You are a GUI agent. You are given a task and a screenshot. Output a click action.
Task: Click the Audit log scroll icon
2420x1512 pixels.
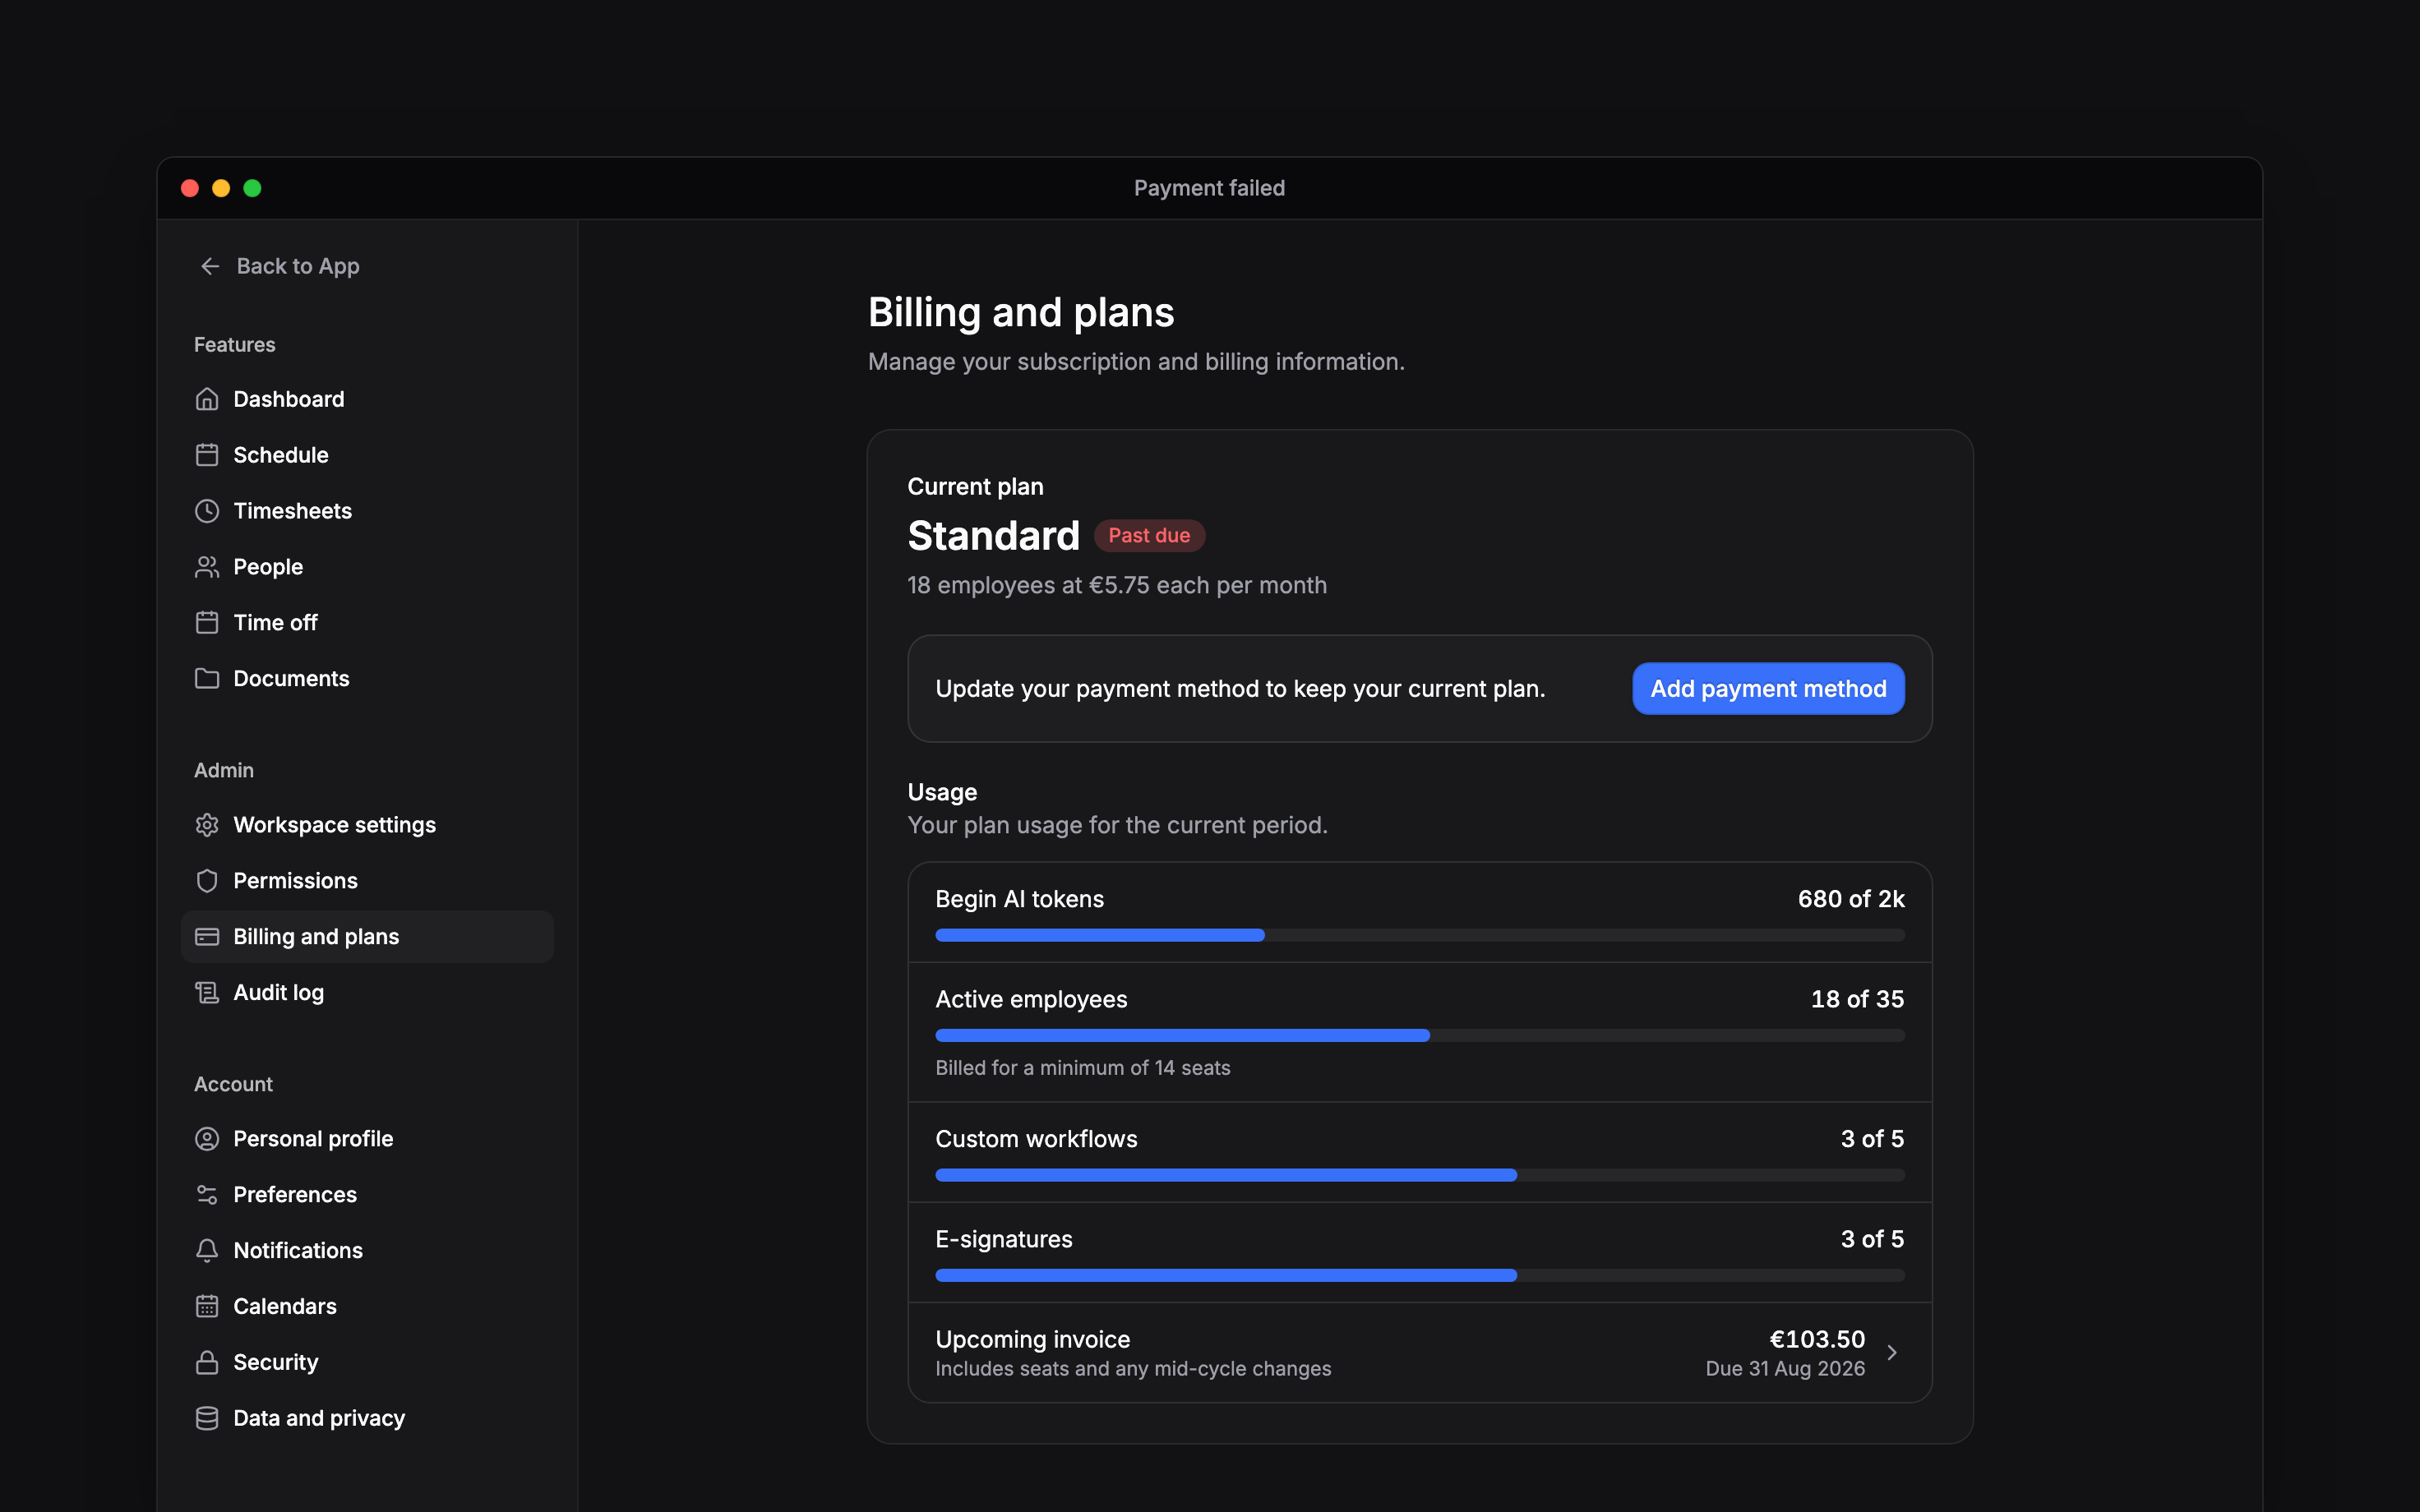[x=207, y=993]
